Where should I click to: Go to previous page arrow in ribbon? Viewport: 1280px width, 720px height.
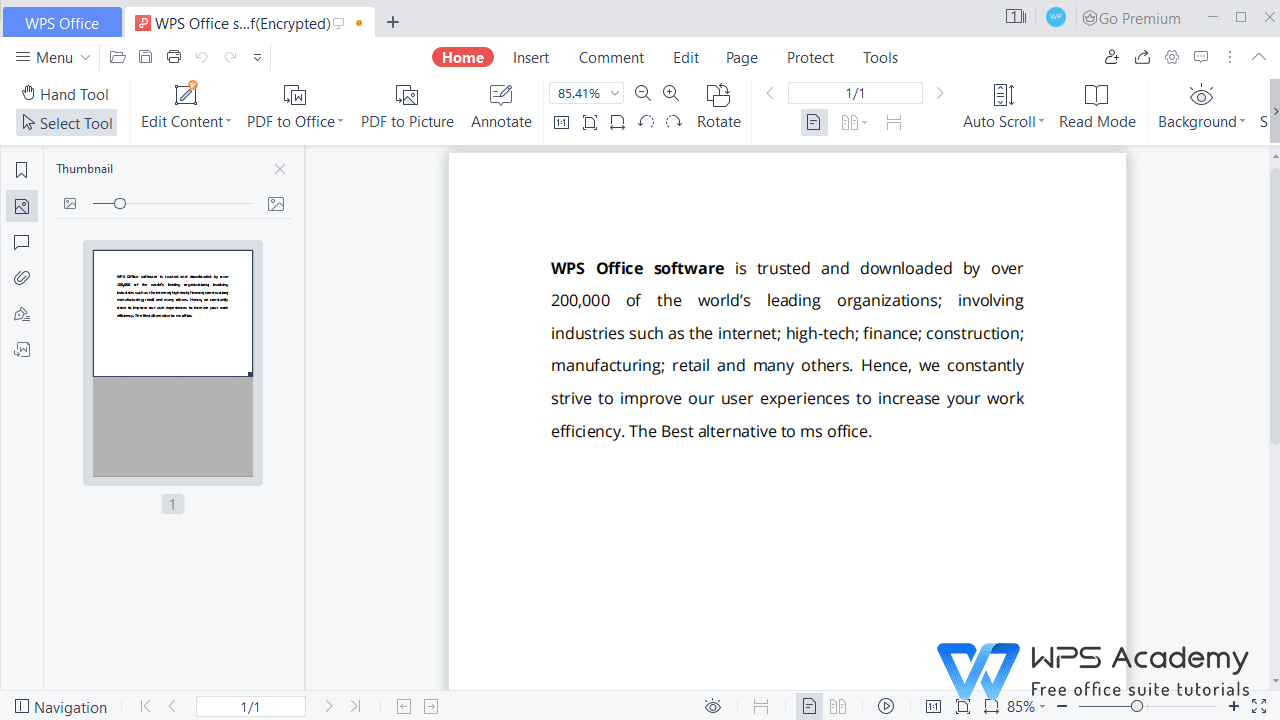(x=770, y=93)
